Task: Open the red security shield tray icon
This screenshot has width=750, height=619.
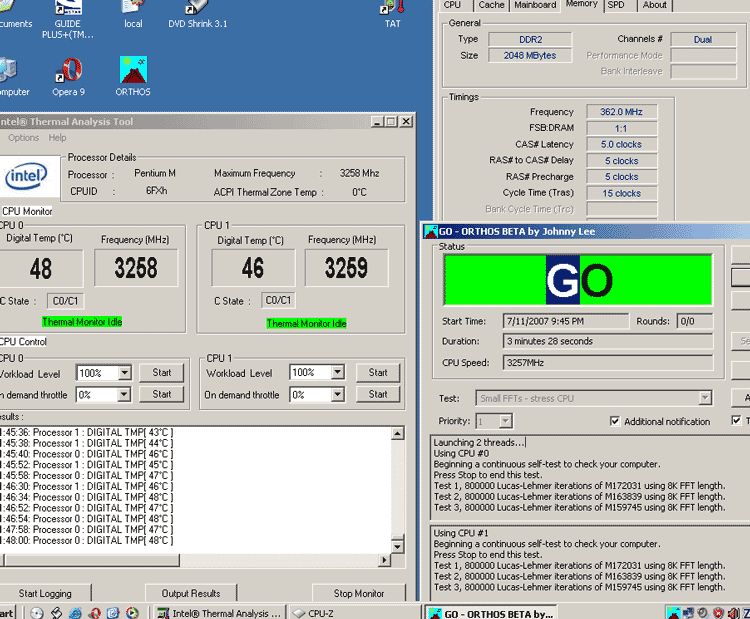Action: [718, 613]
